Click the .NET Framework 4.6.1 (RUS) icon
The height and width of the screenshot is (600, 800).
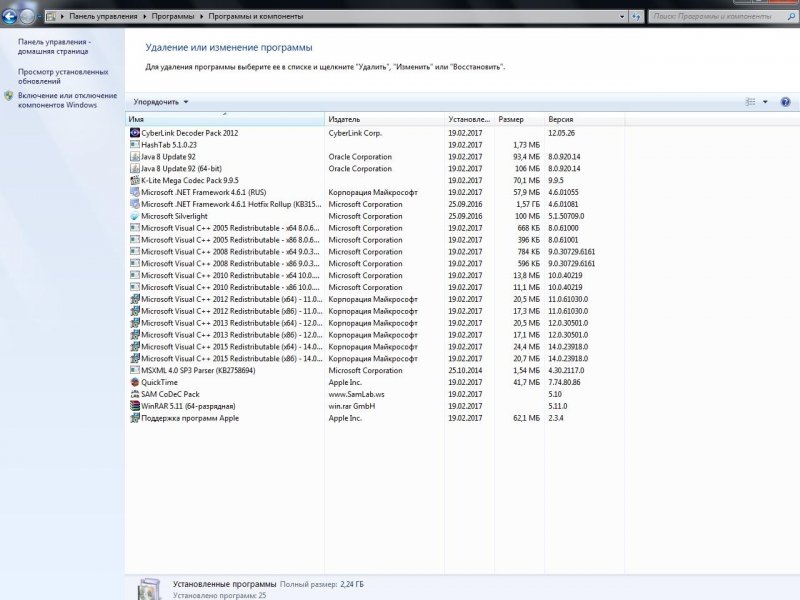coord(135,192)
